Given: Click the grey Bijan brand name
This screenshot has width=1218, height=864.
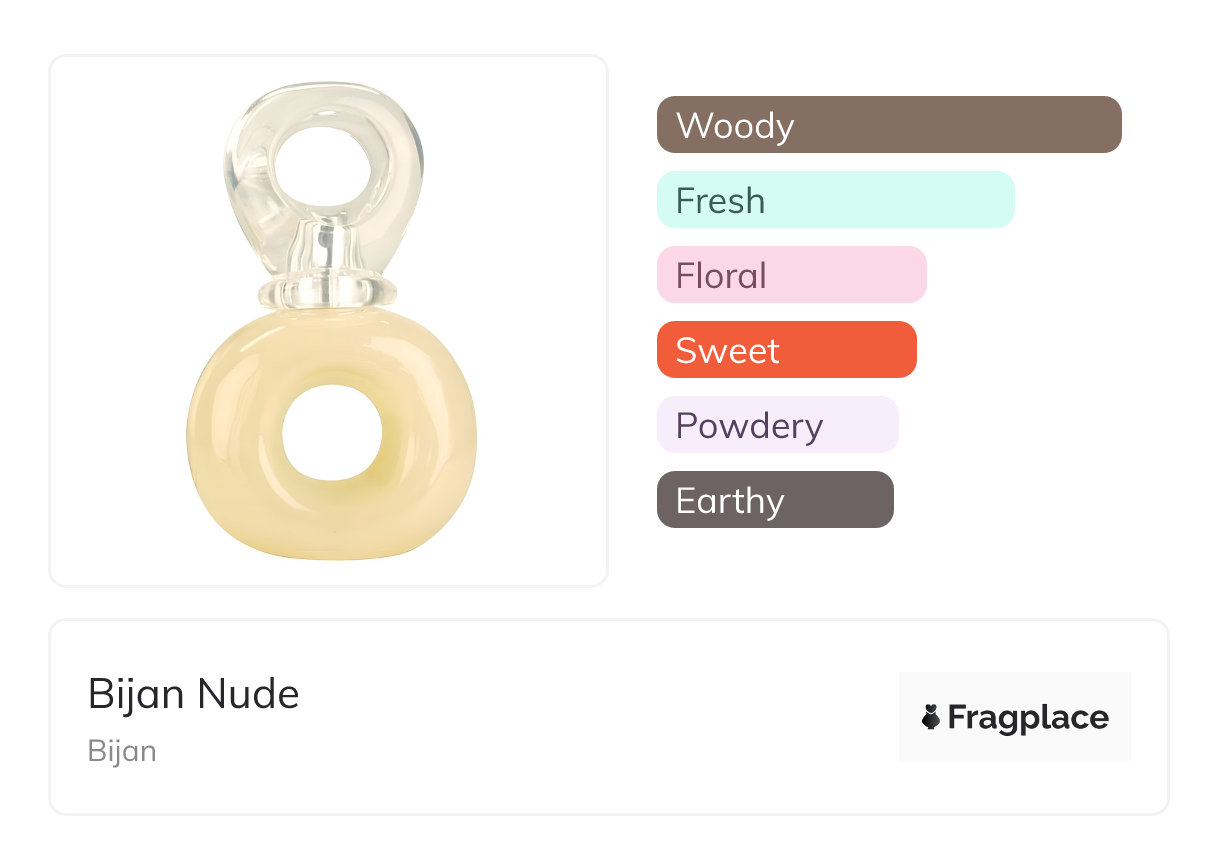Looking at the screenshot, I should 122,750.
